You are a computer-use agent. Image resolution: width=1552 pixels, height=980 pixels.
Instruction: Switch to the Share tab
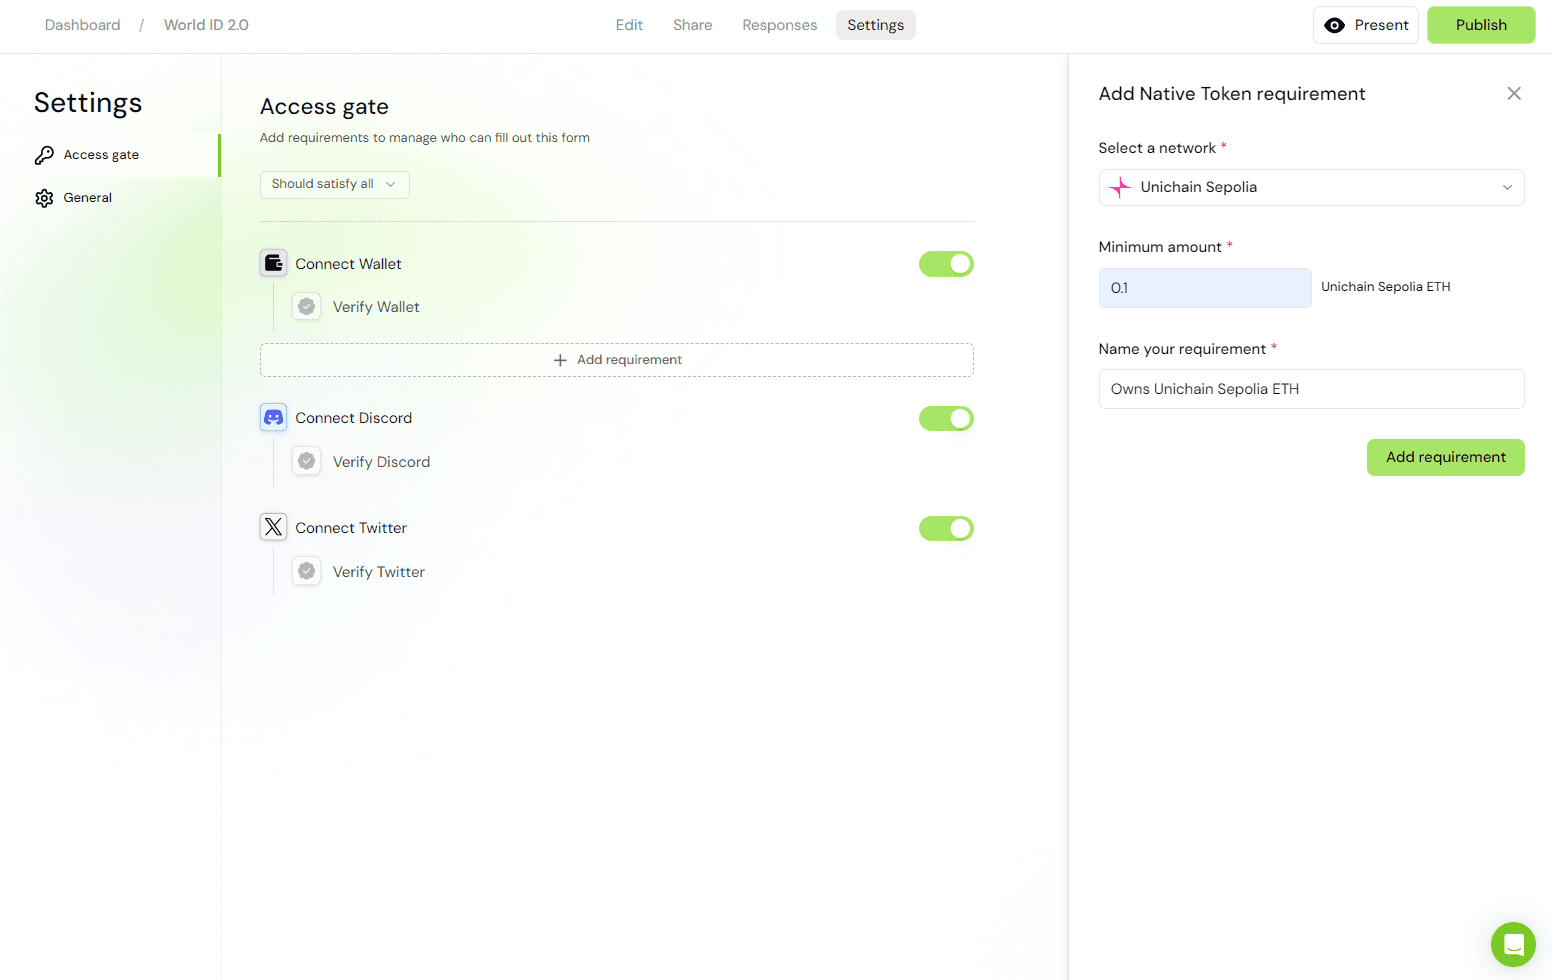tap(693, 25)
